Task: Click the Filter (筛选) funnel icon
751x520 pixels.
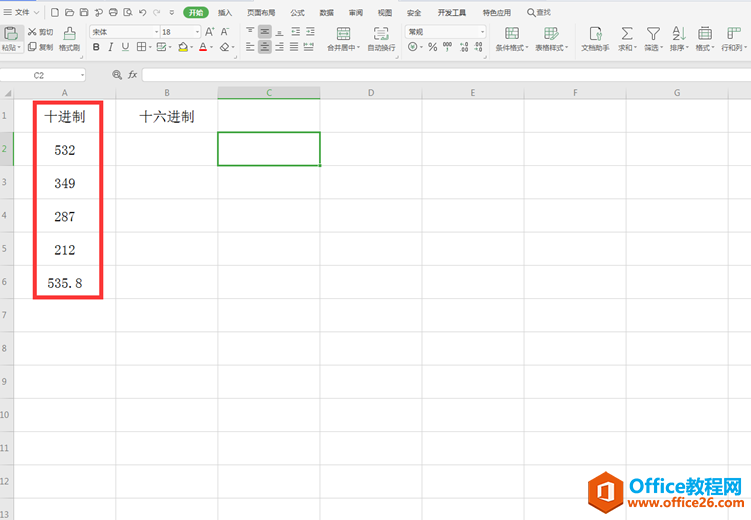Action: [653, 34]
